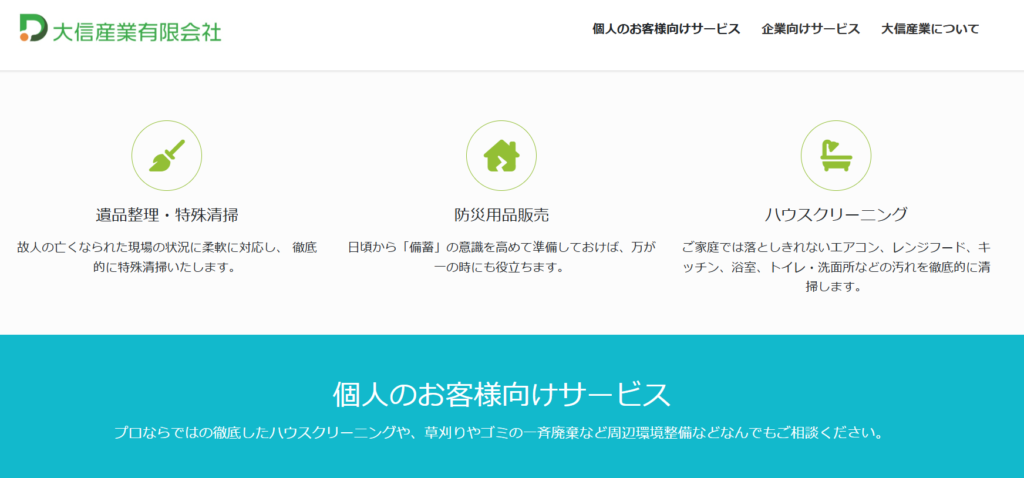Click the description starting with ご家庭では落としきれない
Viewport: 1024px width, 478px height.
[835, 266]
